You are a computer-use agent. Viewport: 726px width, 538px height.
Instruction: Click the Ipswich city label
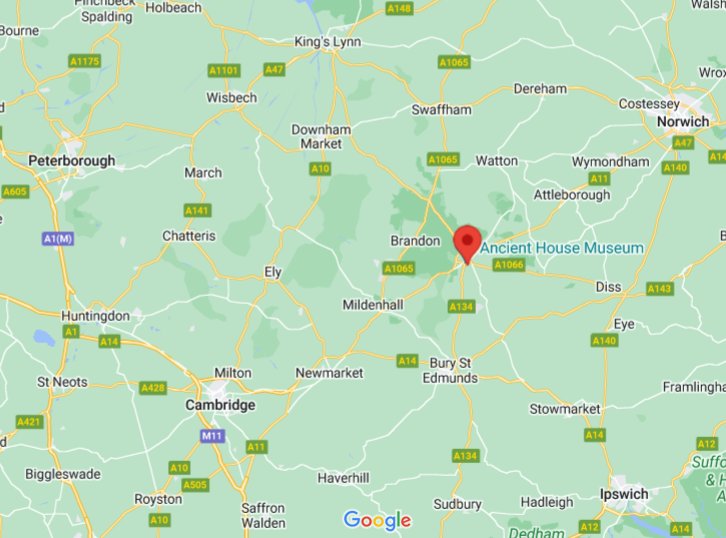tap(624, 494)
